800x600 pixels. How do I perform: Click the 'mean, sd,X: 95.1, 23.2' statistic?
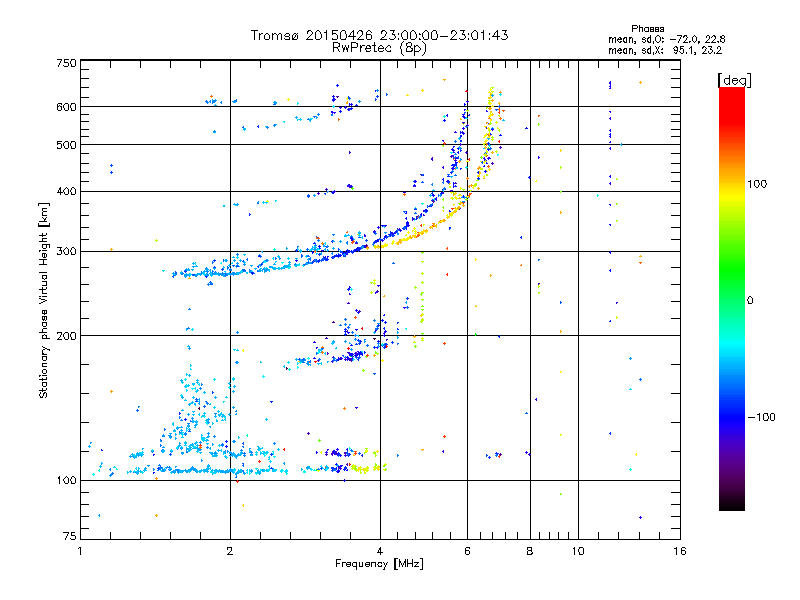coord(665,51)
